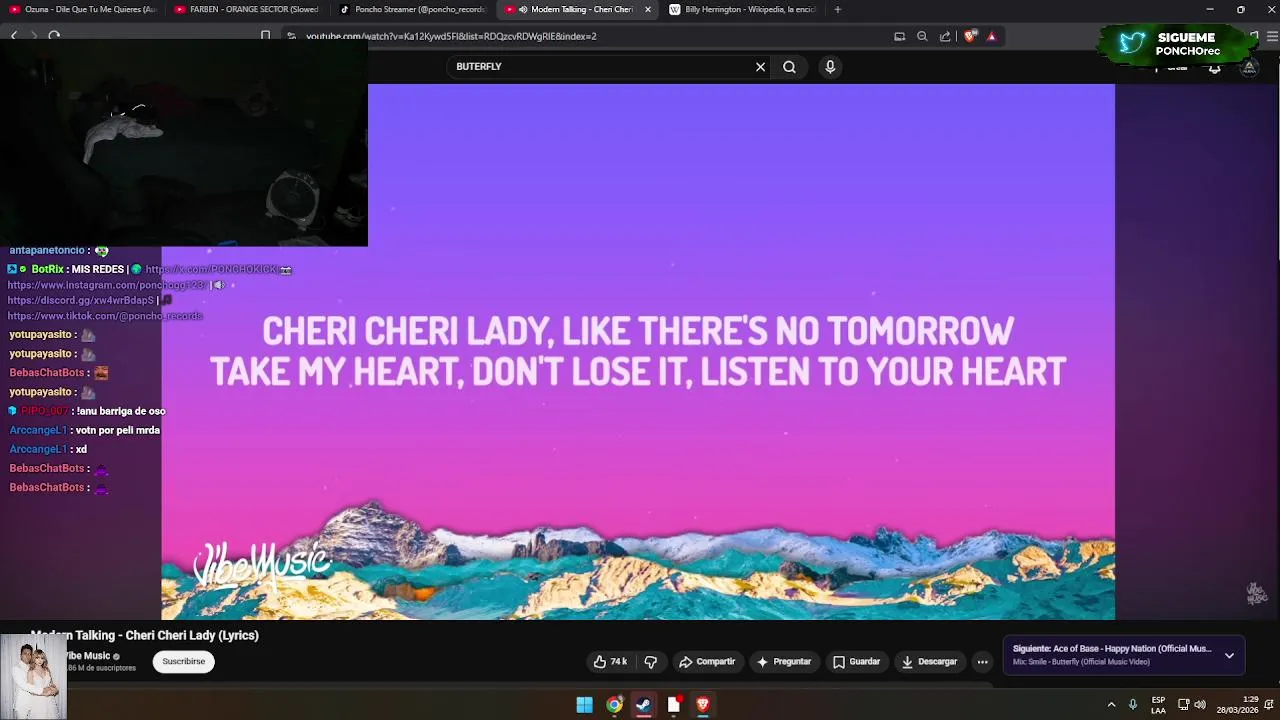The width and height of the screenshot is (1280, 720).
Task: Open the YouTube account avatar menu
Action: pyautogui.click(x=1249, y=68)
